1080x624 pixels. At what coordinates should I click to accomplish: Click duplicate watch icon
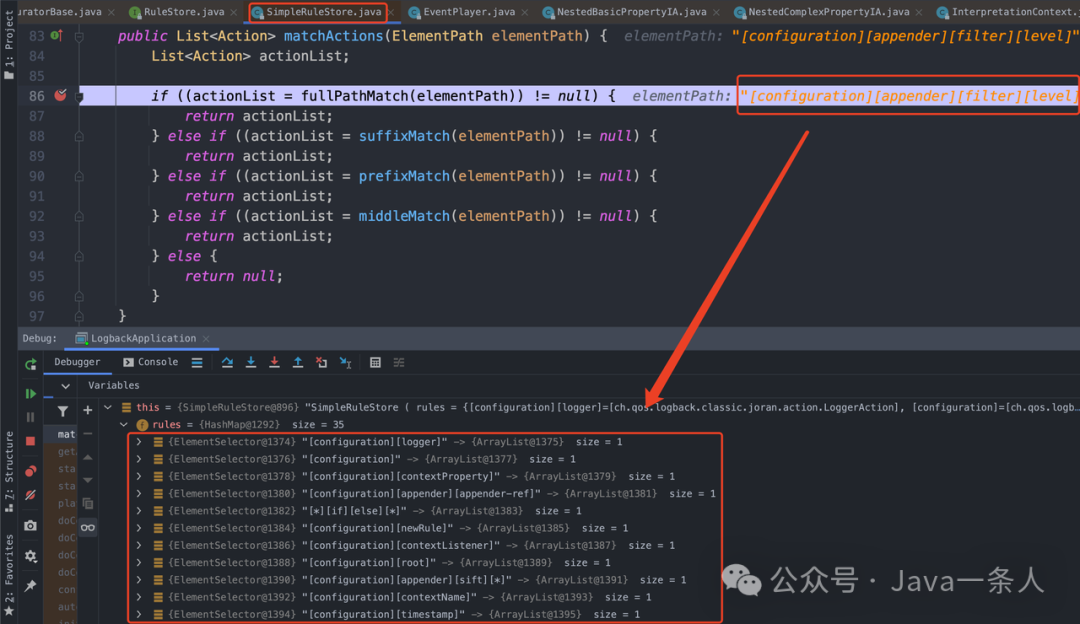tap(87, 503)
